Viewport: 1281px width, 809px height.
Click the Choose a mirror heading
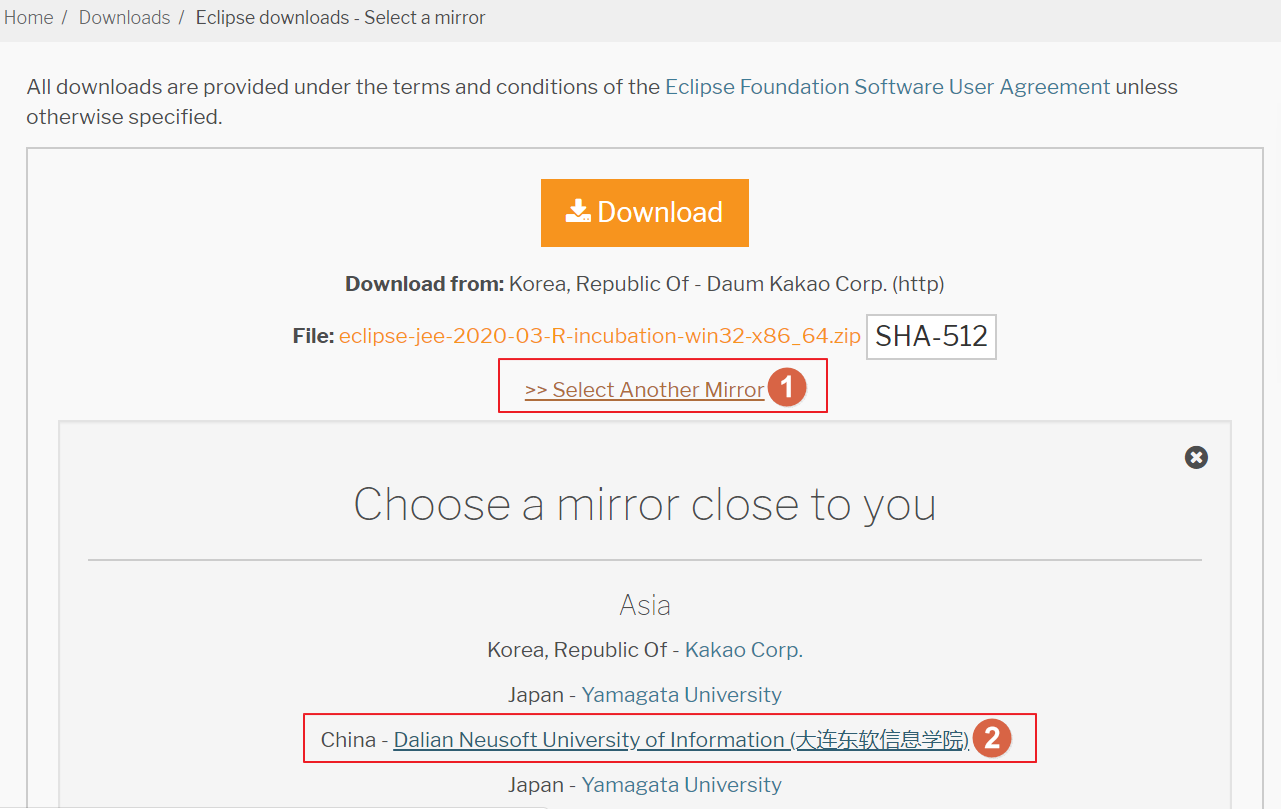[644, 504]
